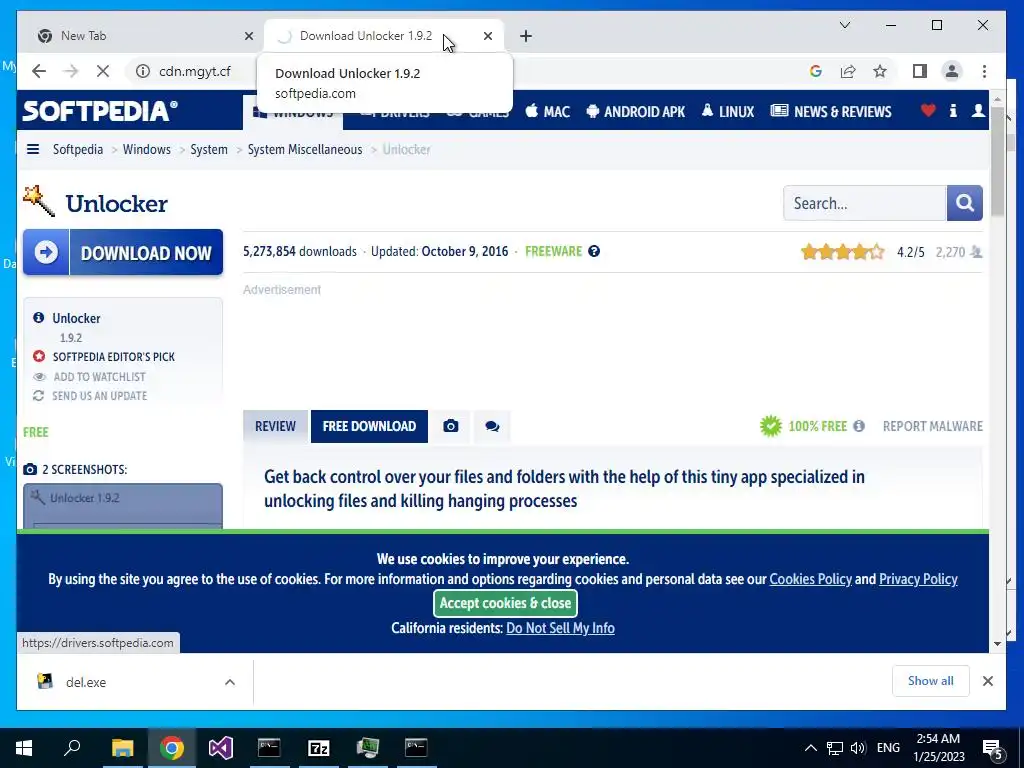The image size is (1024, 768).
Task: Open Windows Start menu
Action: pos(24,748)
